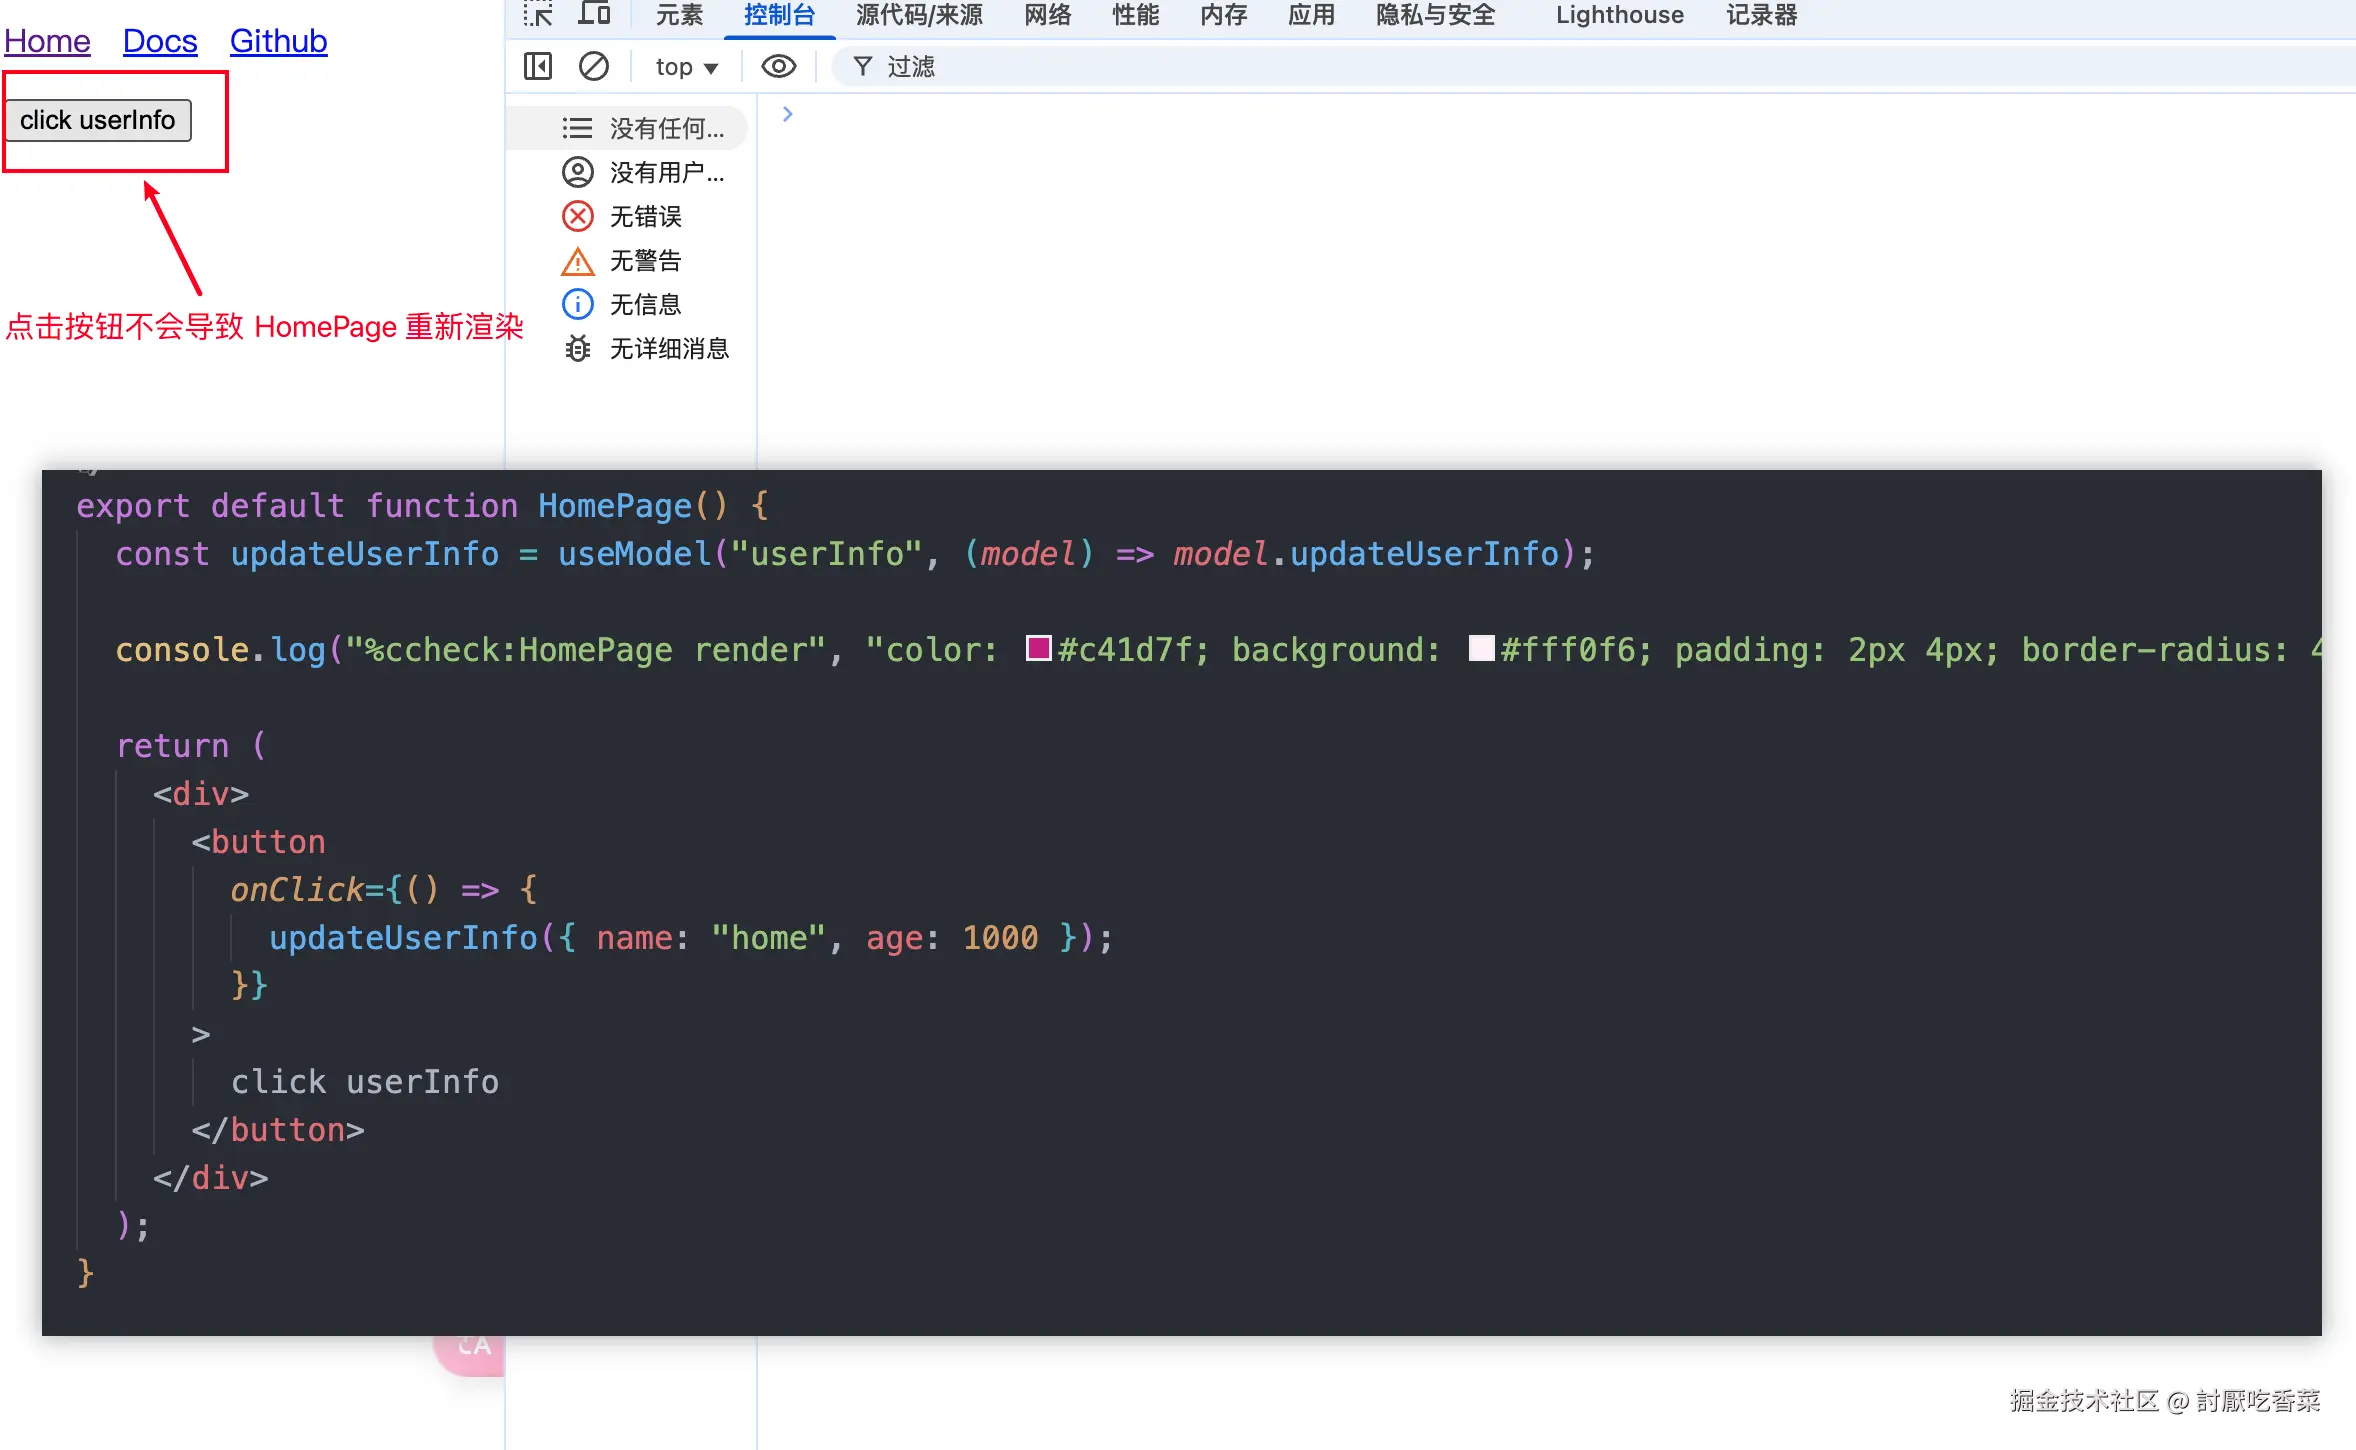Click the #c41d7f color swatch in code

pyautogui.click(x=1039, y=648)
